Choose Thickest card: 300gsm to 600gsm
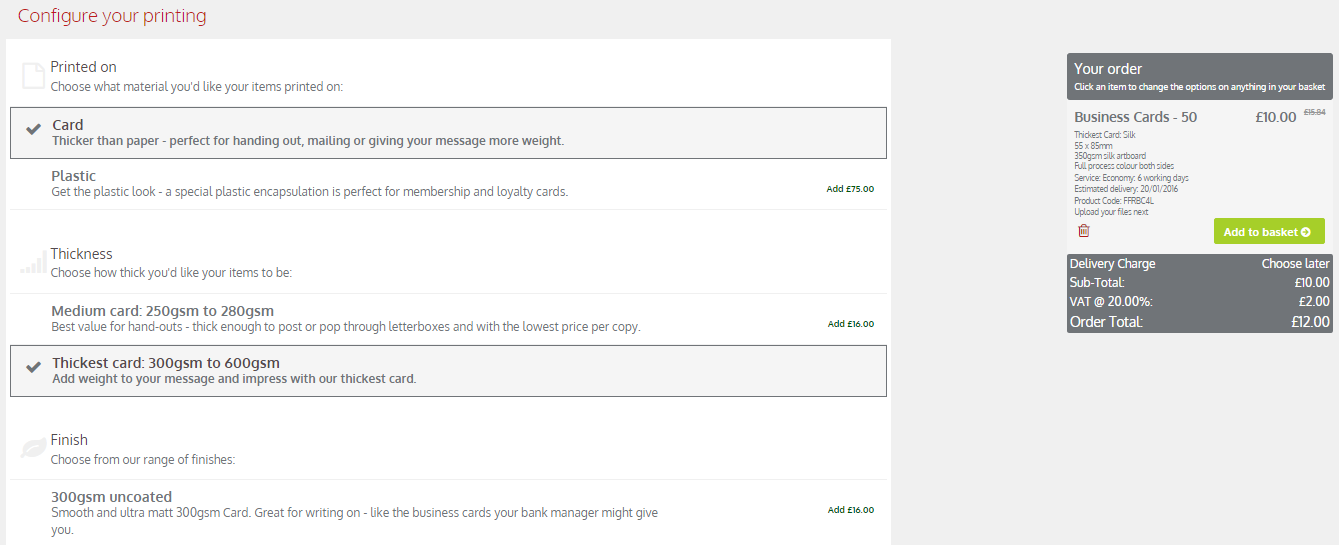The width and height of the screenshot is (1339, 545). point(448,371)
